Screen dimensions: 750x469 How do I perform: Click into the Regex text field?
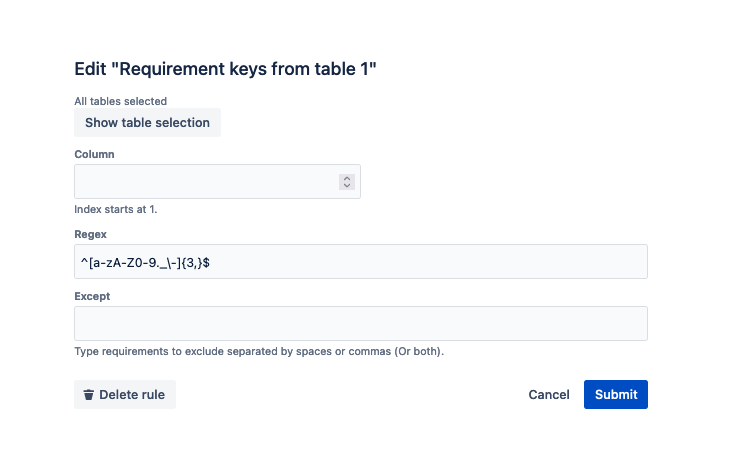[360, 262]
